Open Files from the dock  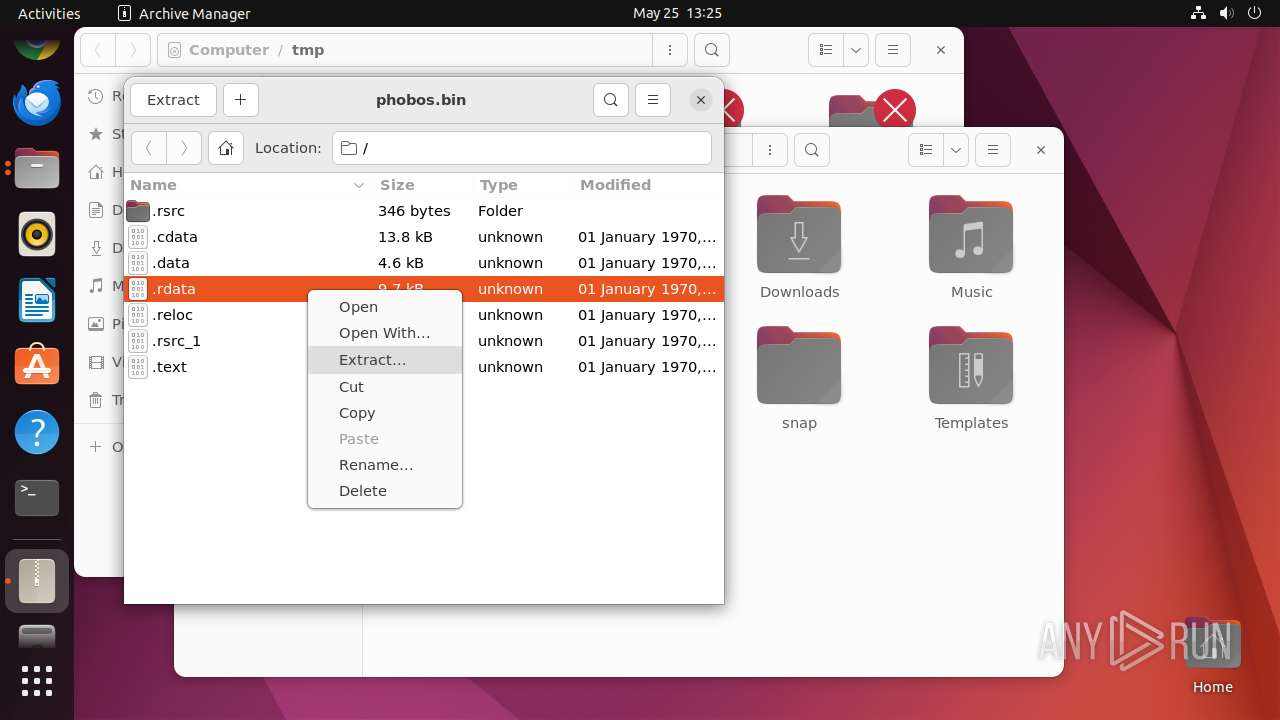(37, 168)
